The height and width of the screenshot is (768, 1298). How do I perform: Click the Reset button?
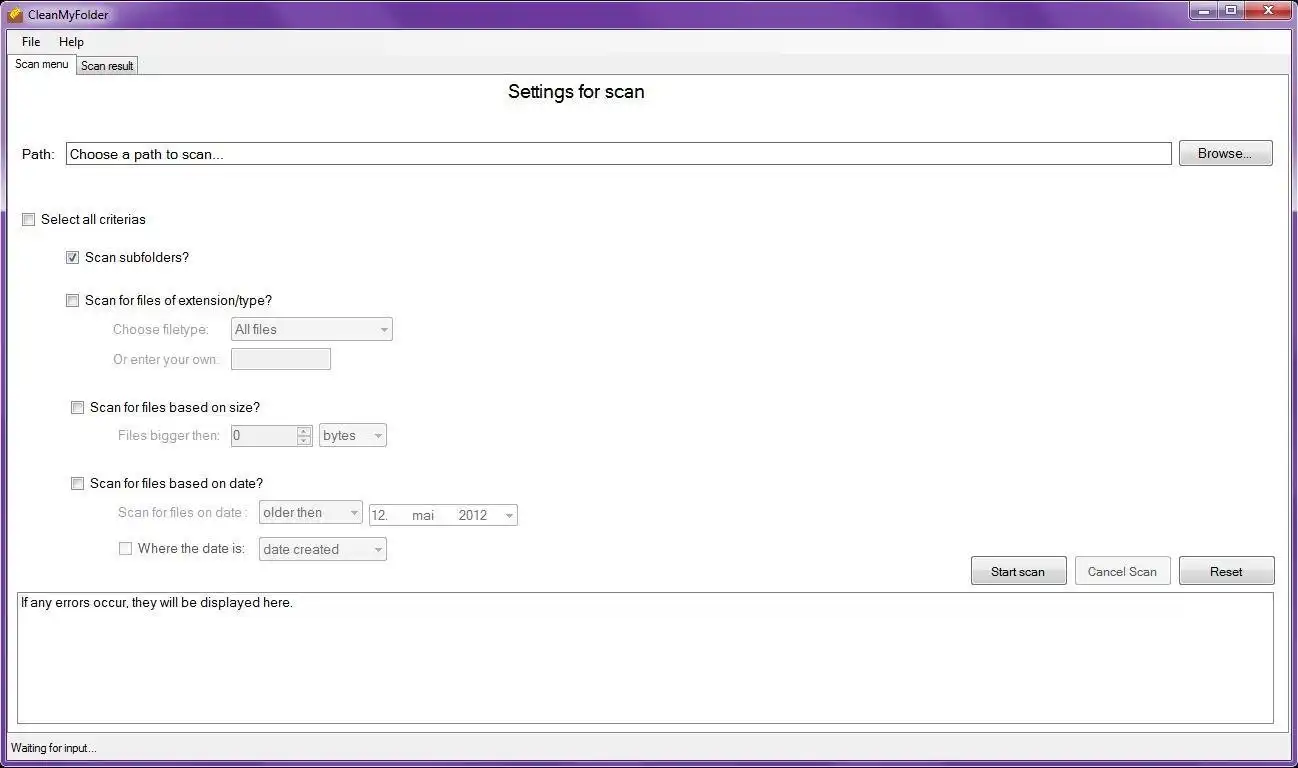pos(1226,571)
